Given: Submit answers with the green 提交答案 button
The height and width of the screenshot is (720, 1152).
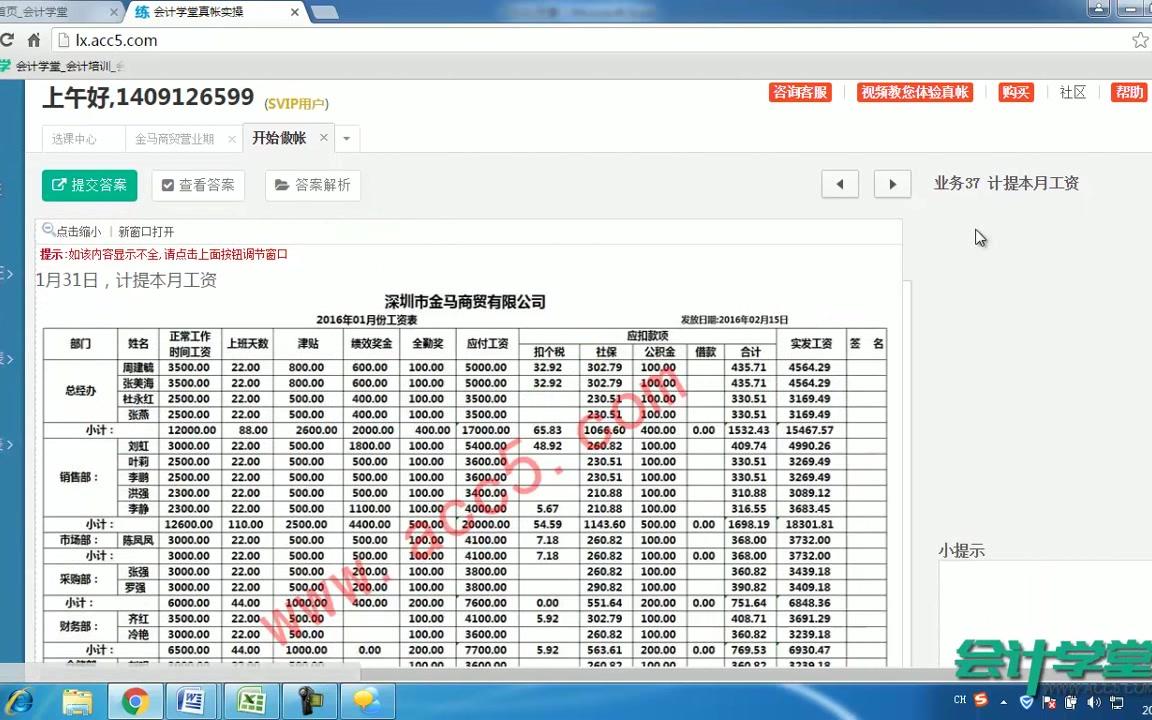Looking at the screenshot, I should 89,185.
